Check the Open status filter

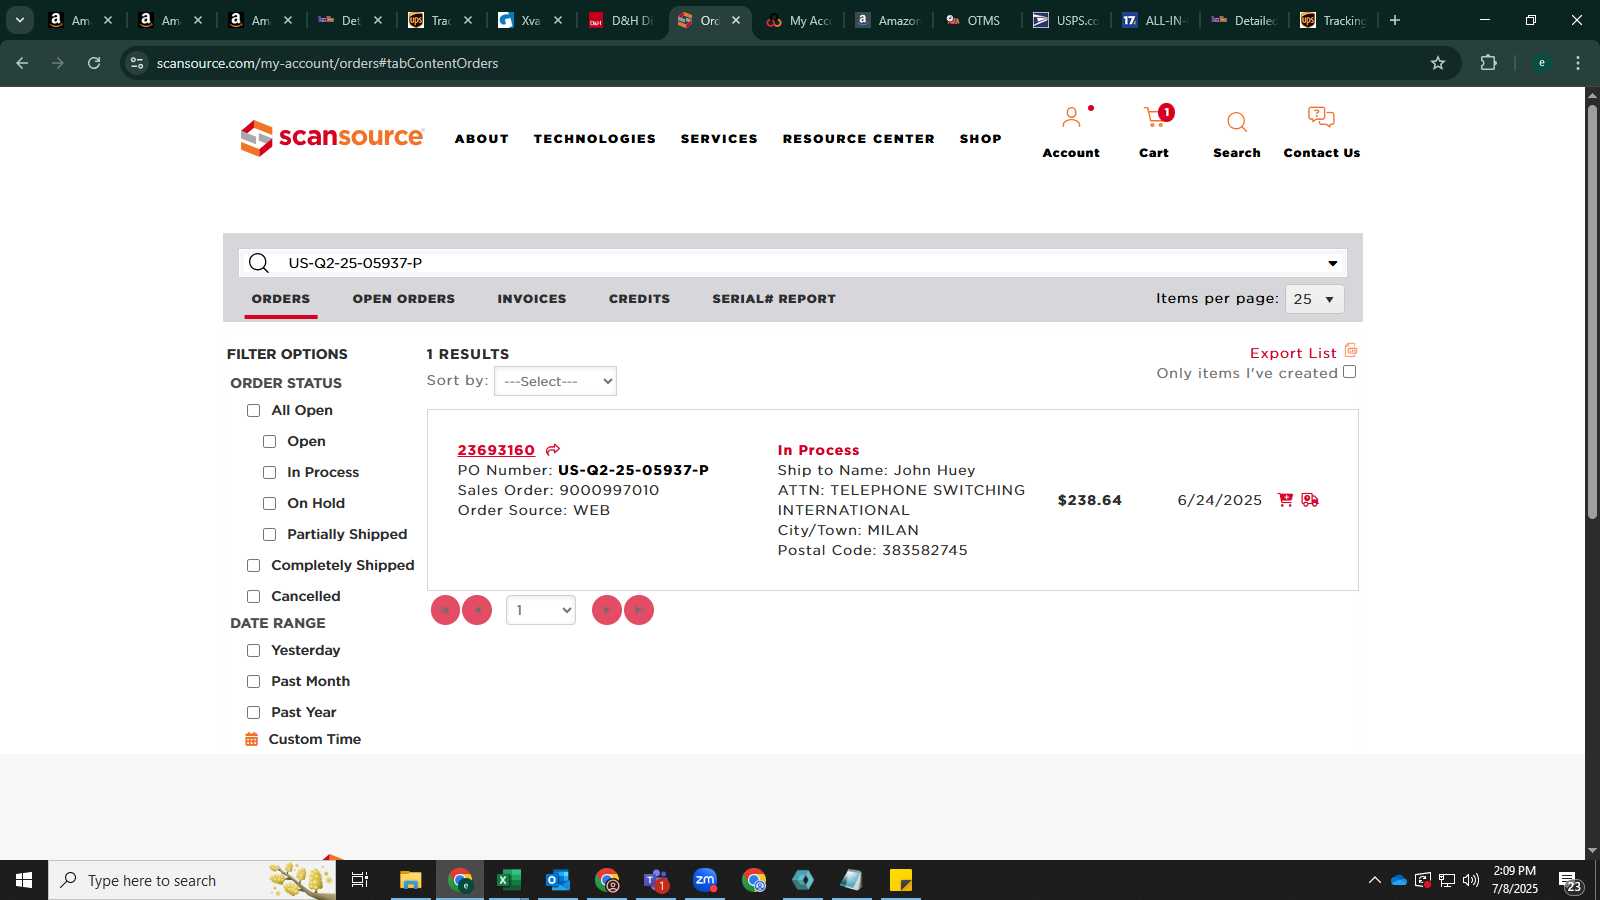(x=270, y=442)
